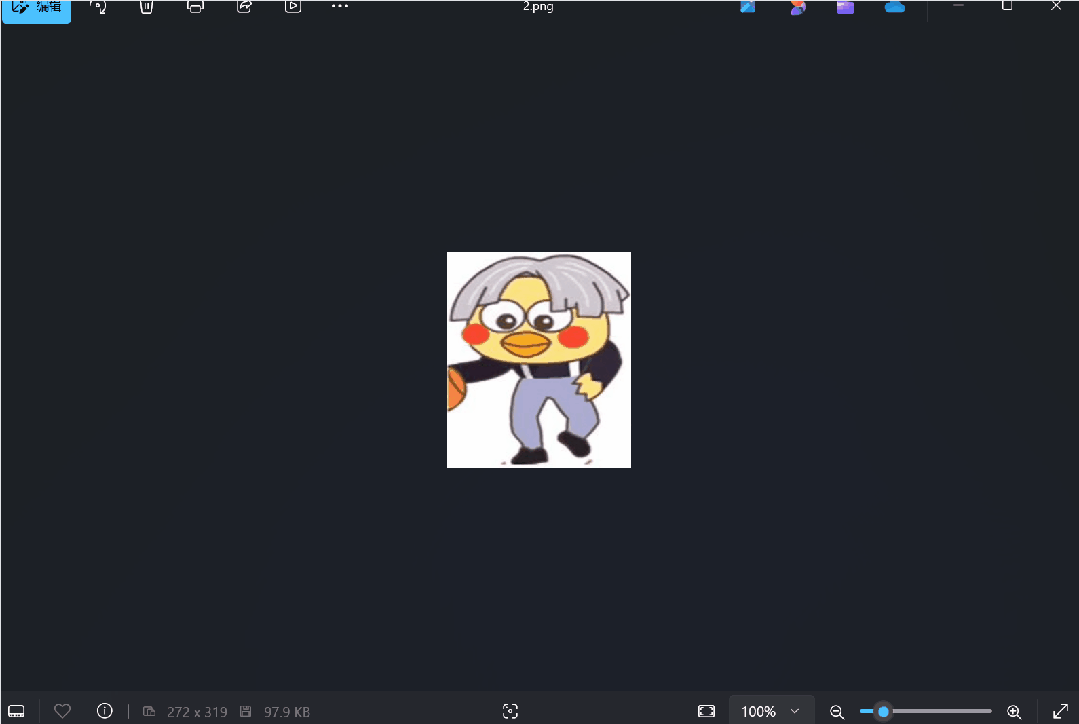Zoom out with the minus magnifier
The width and height of the screenshot is (1079, 724).
click(837, 712)
